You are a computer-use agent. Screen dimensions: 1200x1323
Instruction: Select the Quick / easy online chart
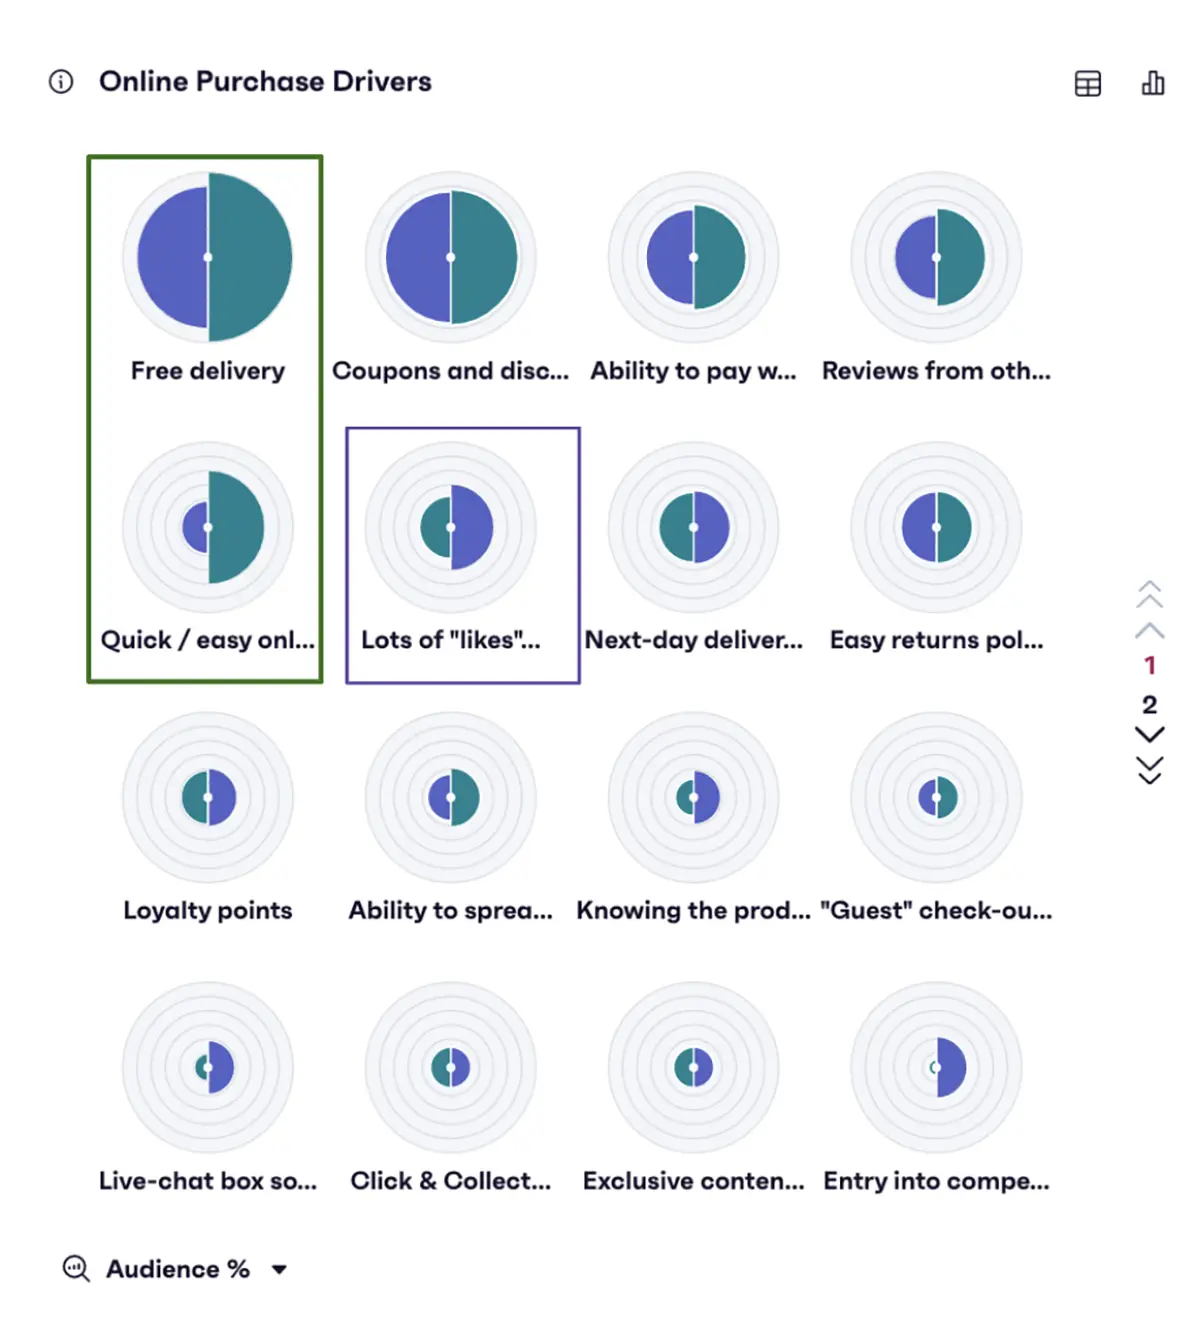(207, 527)
